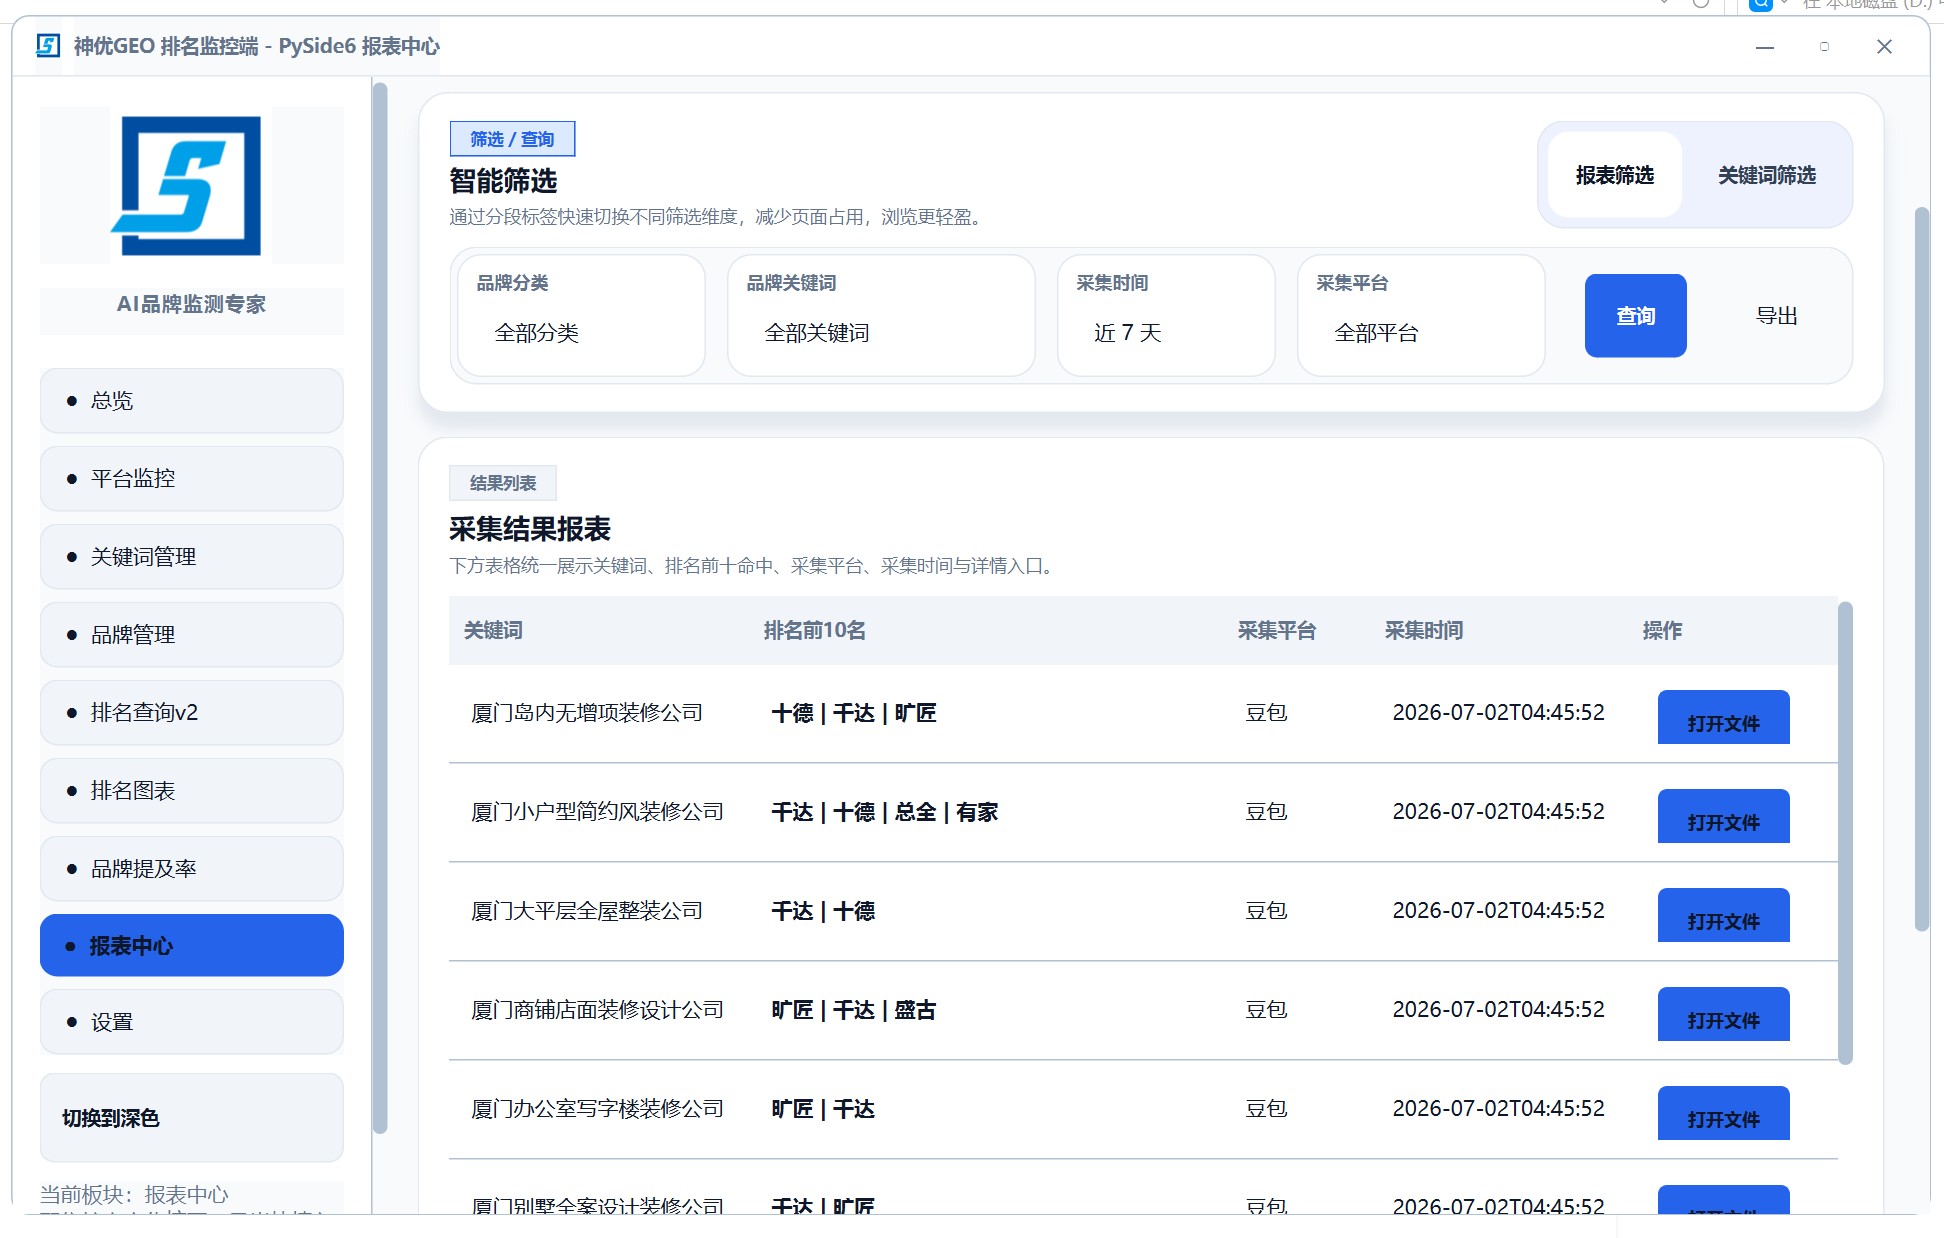
Task: Click the large blue S brand logo
Action: point(187,186)
